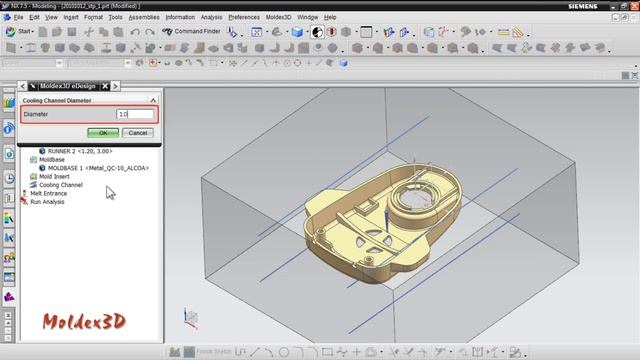Confirm diameter with OK button
Image resolution: width=640 pixels, height=360 pixels.
(x=103, y=133)
